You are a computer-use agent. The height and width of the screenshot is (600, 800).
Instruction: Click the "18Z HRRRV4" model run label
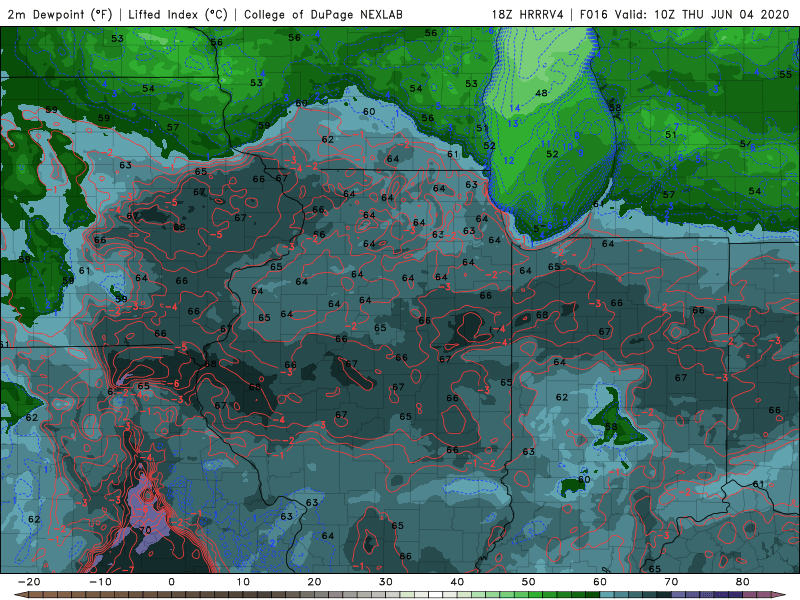coord(528,14)
